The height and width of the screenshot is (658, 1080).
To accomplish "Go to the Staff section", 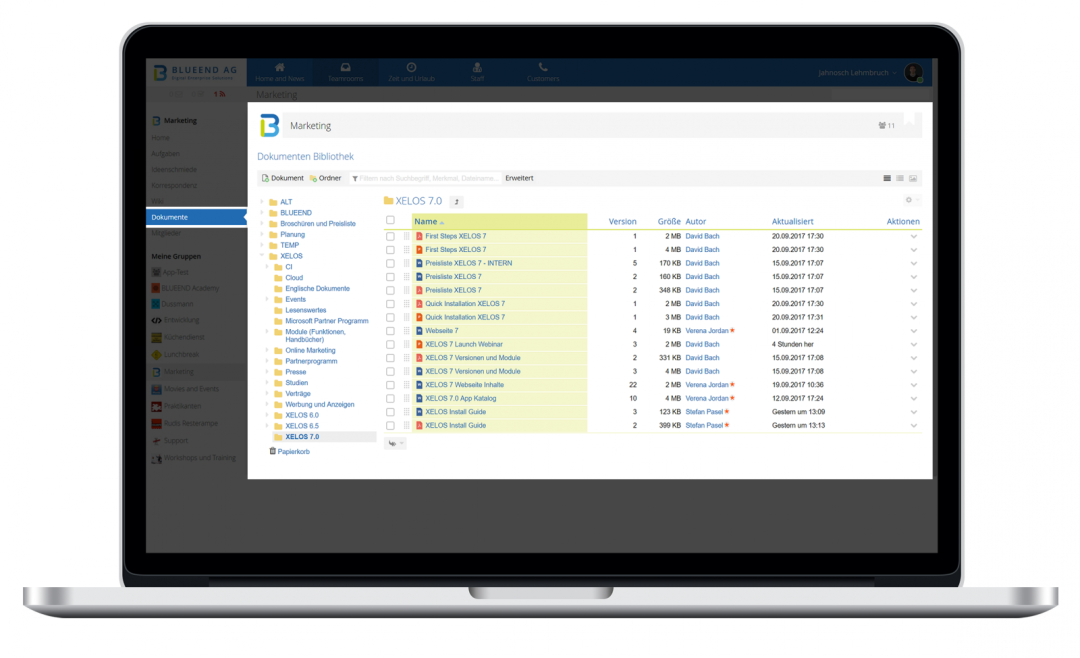I will (477, 72).
